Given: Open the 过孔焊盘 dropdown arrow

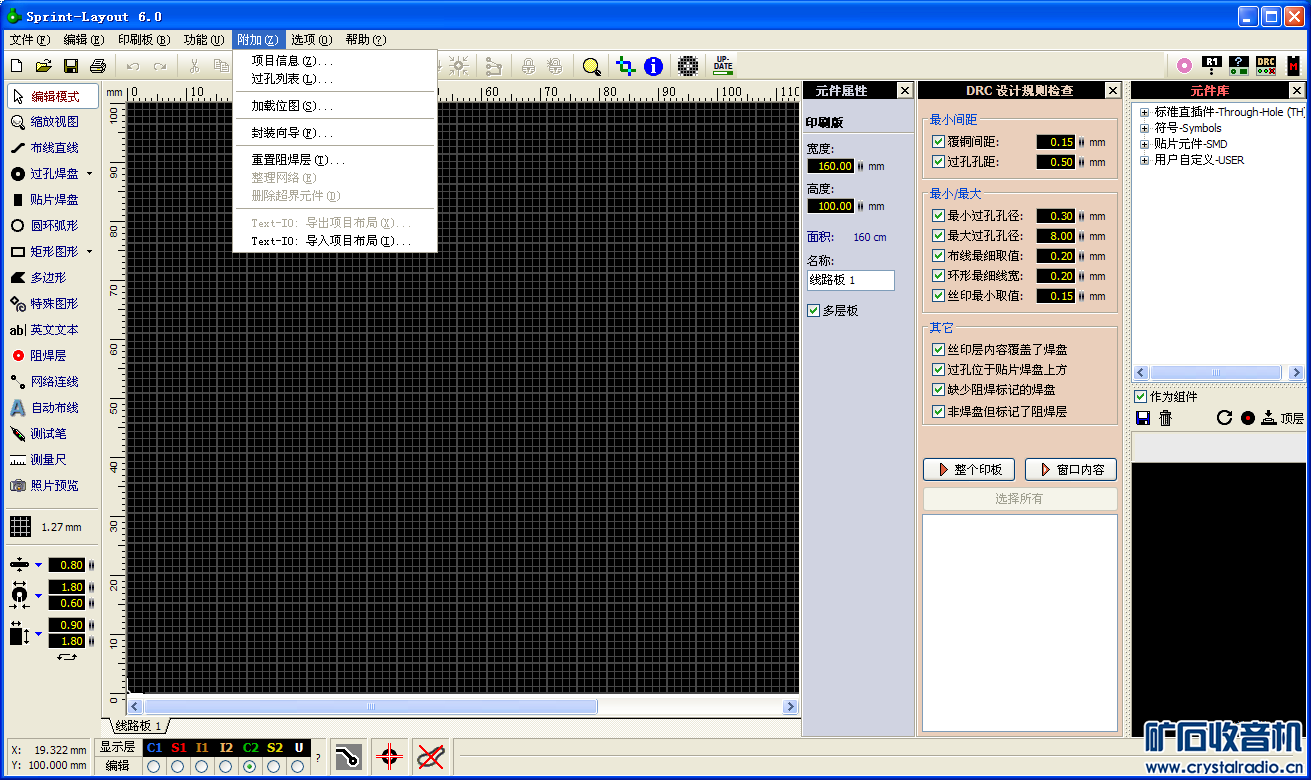Looking at the screenshot, I should 89,174.
